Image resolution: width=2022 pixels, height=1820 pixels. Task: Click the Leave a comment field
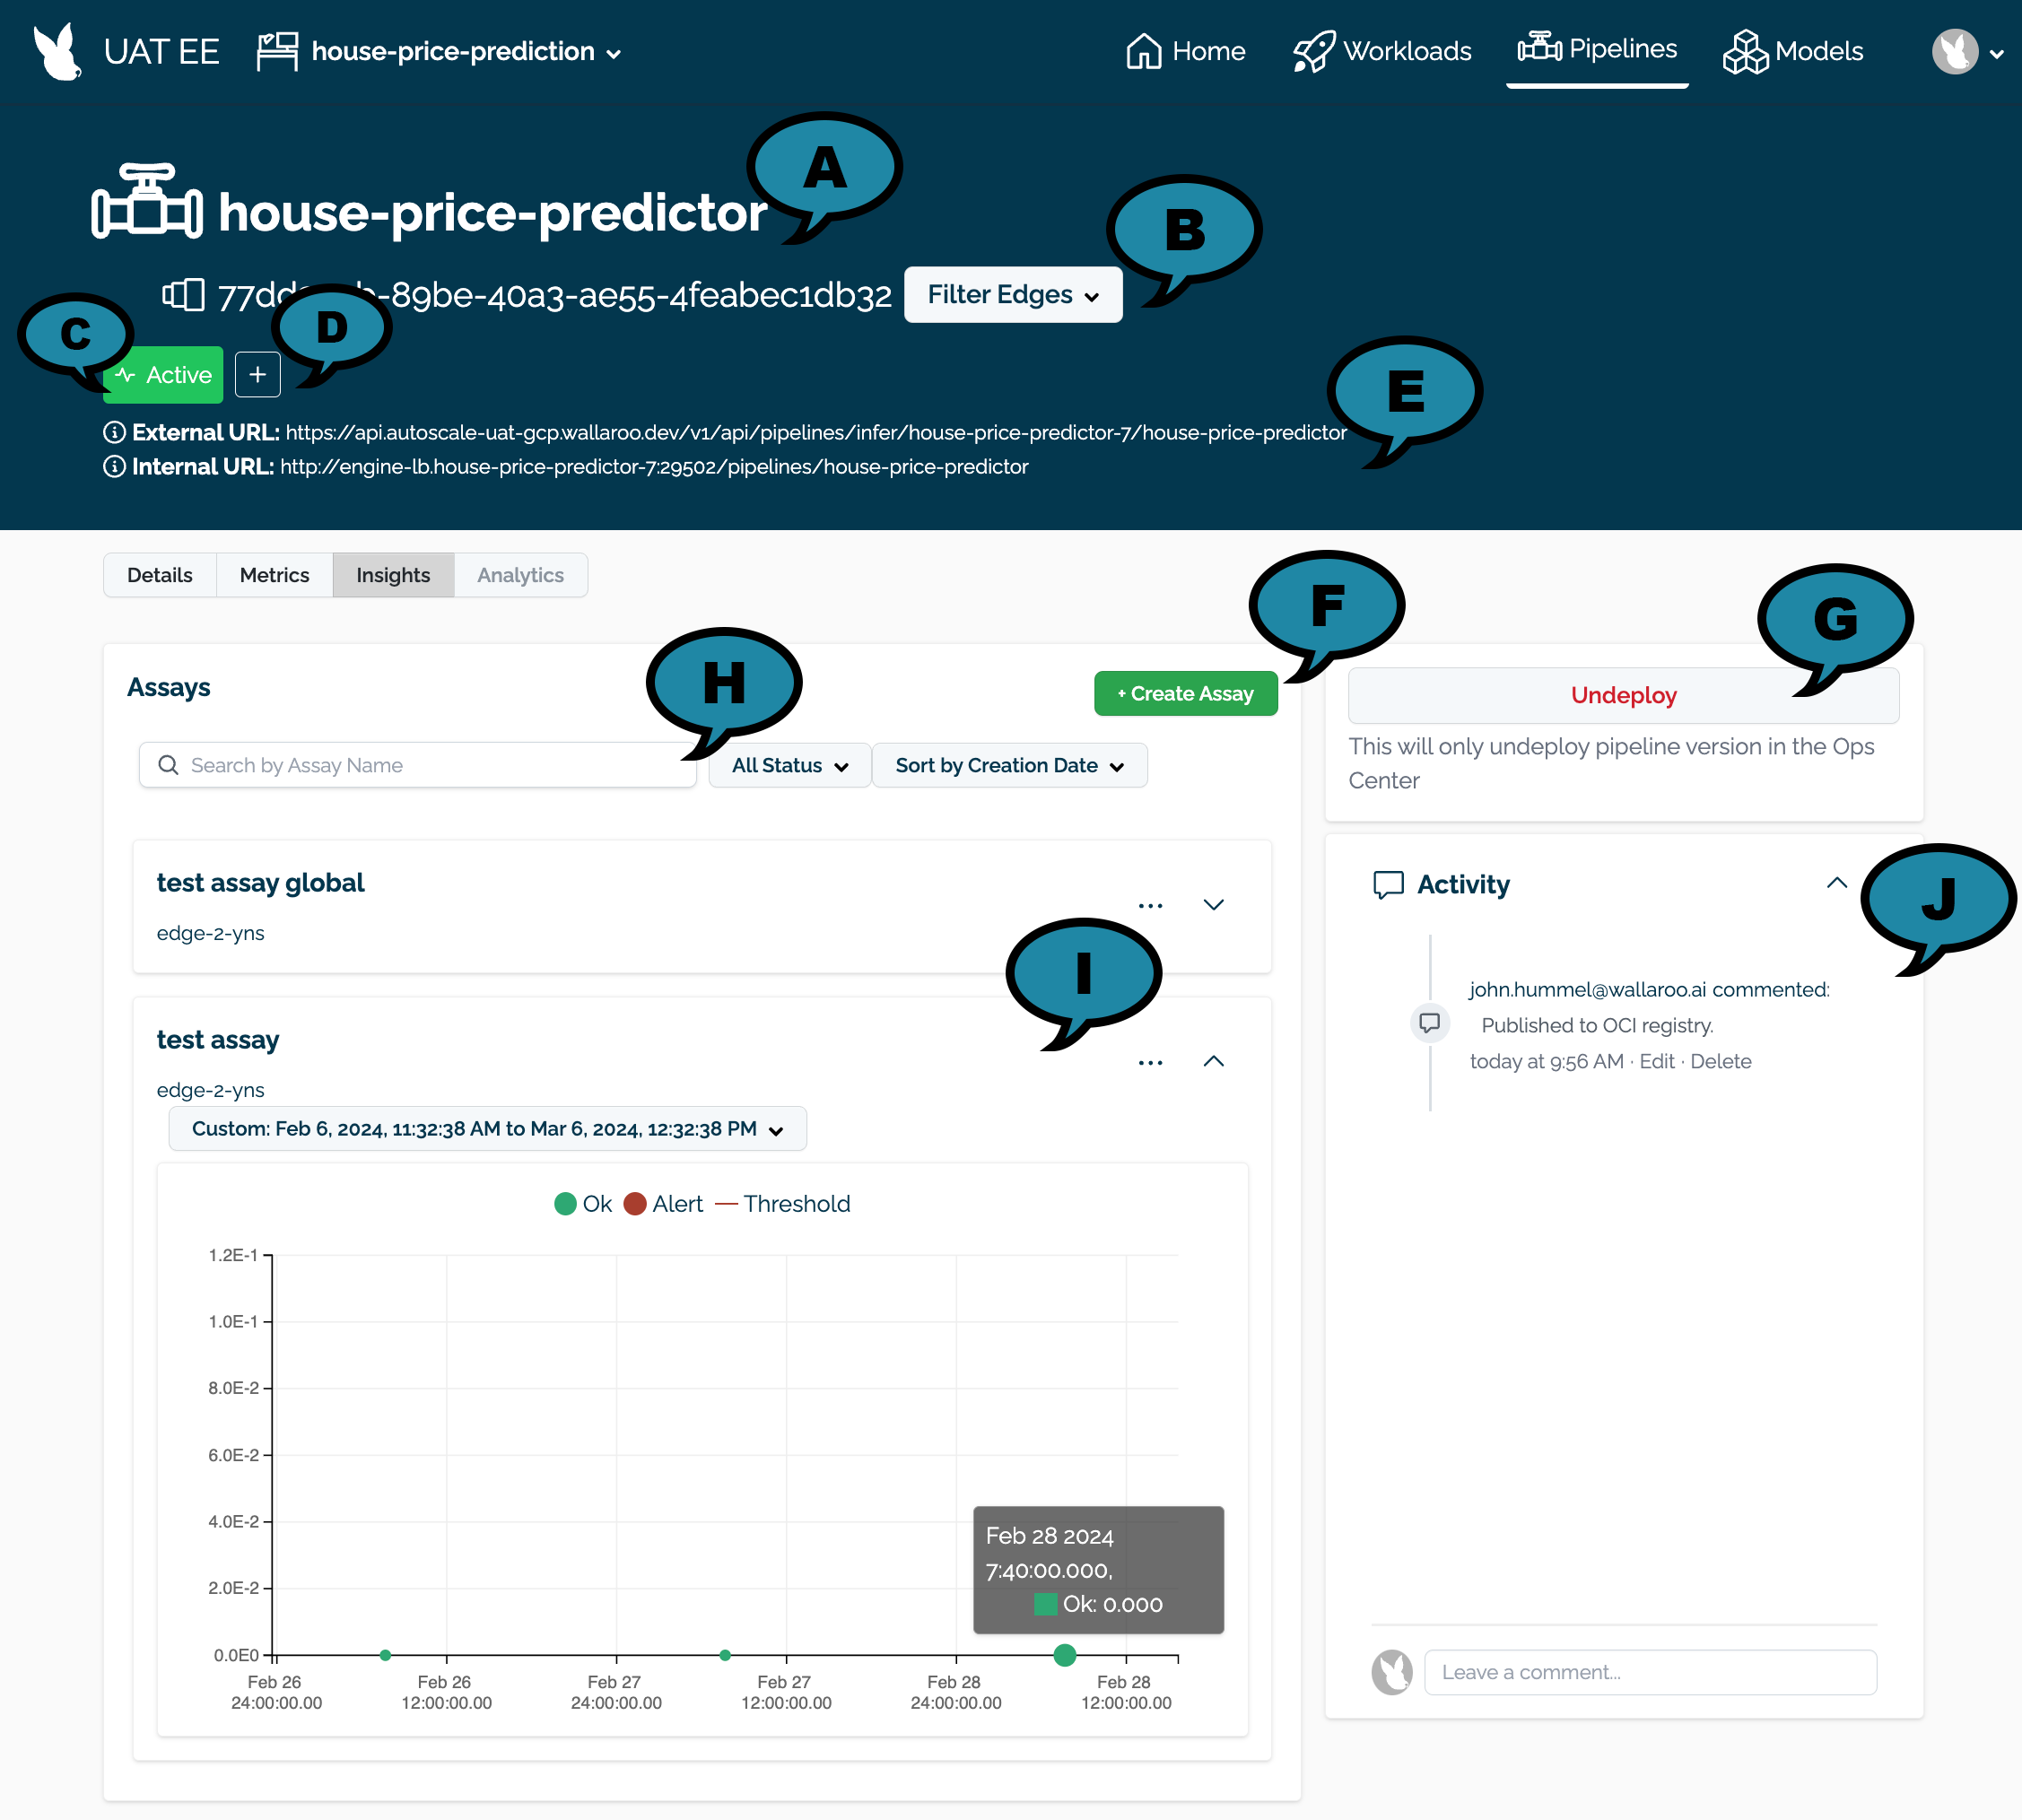(x=1650, y=1671)
